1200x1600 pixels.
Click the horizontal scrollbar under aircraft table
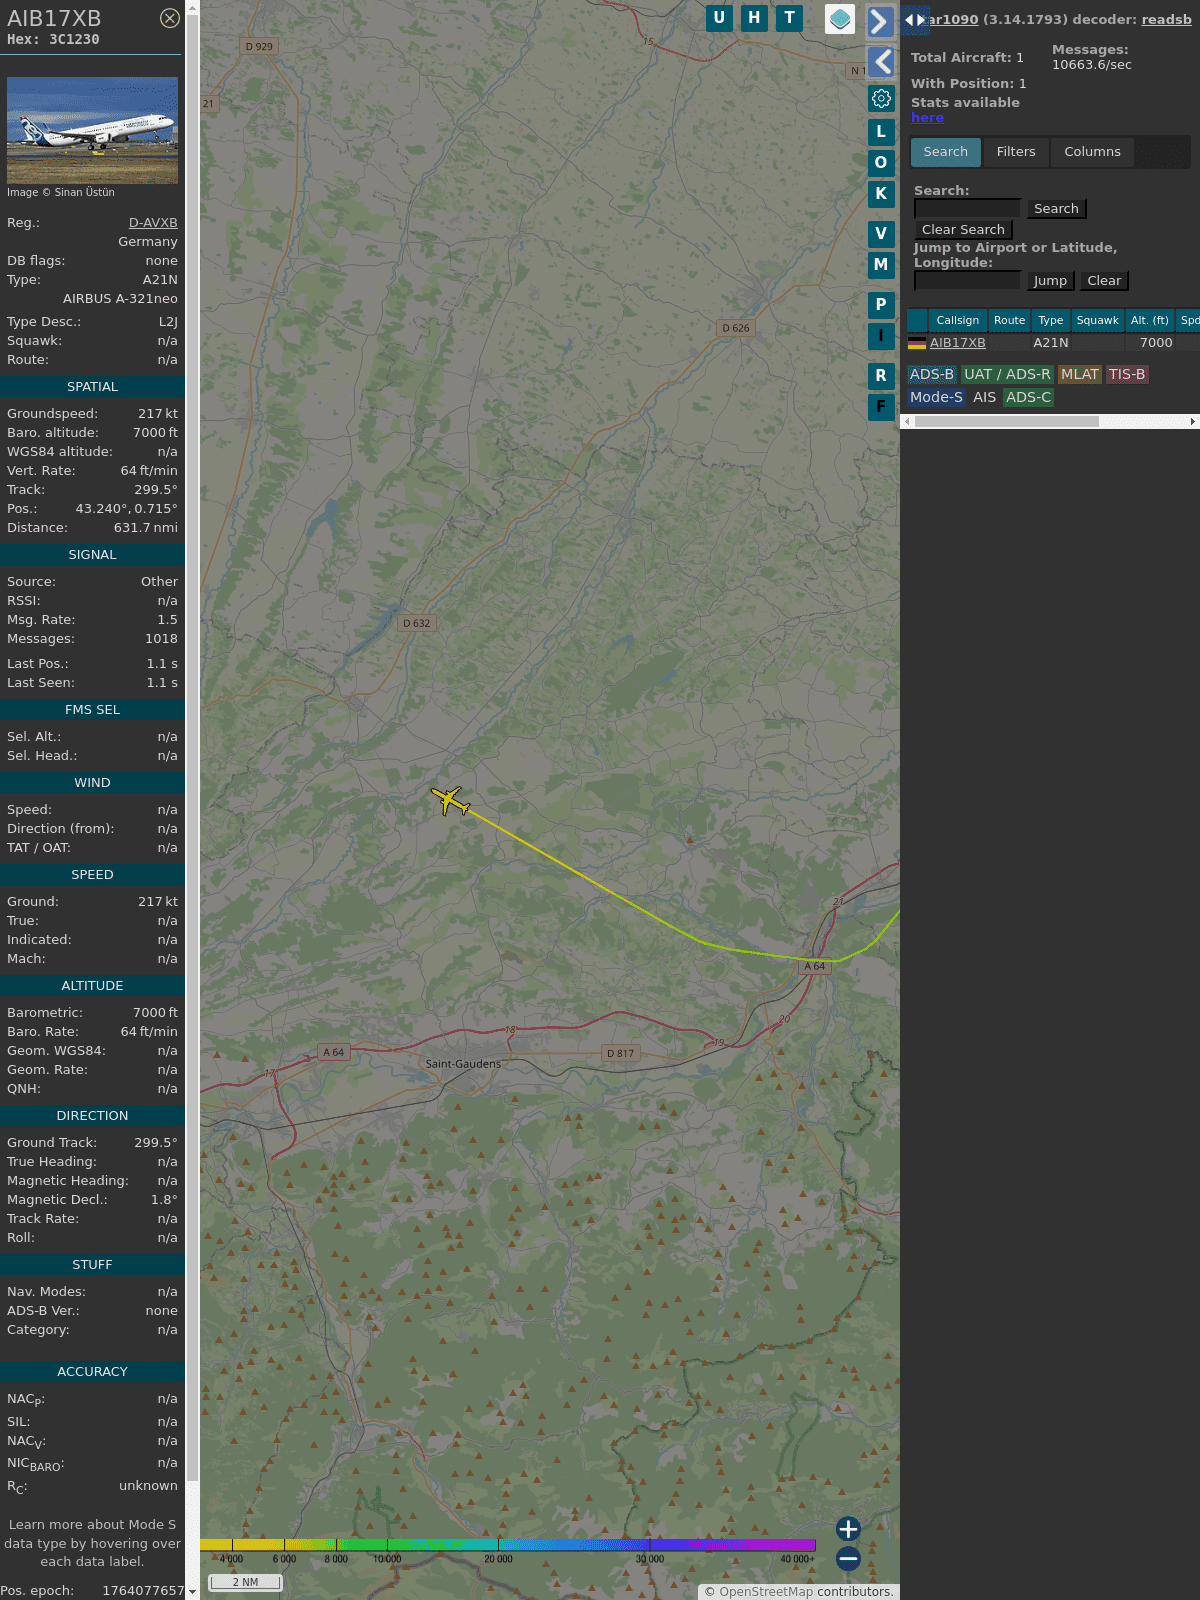tap(1007, 421)
